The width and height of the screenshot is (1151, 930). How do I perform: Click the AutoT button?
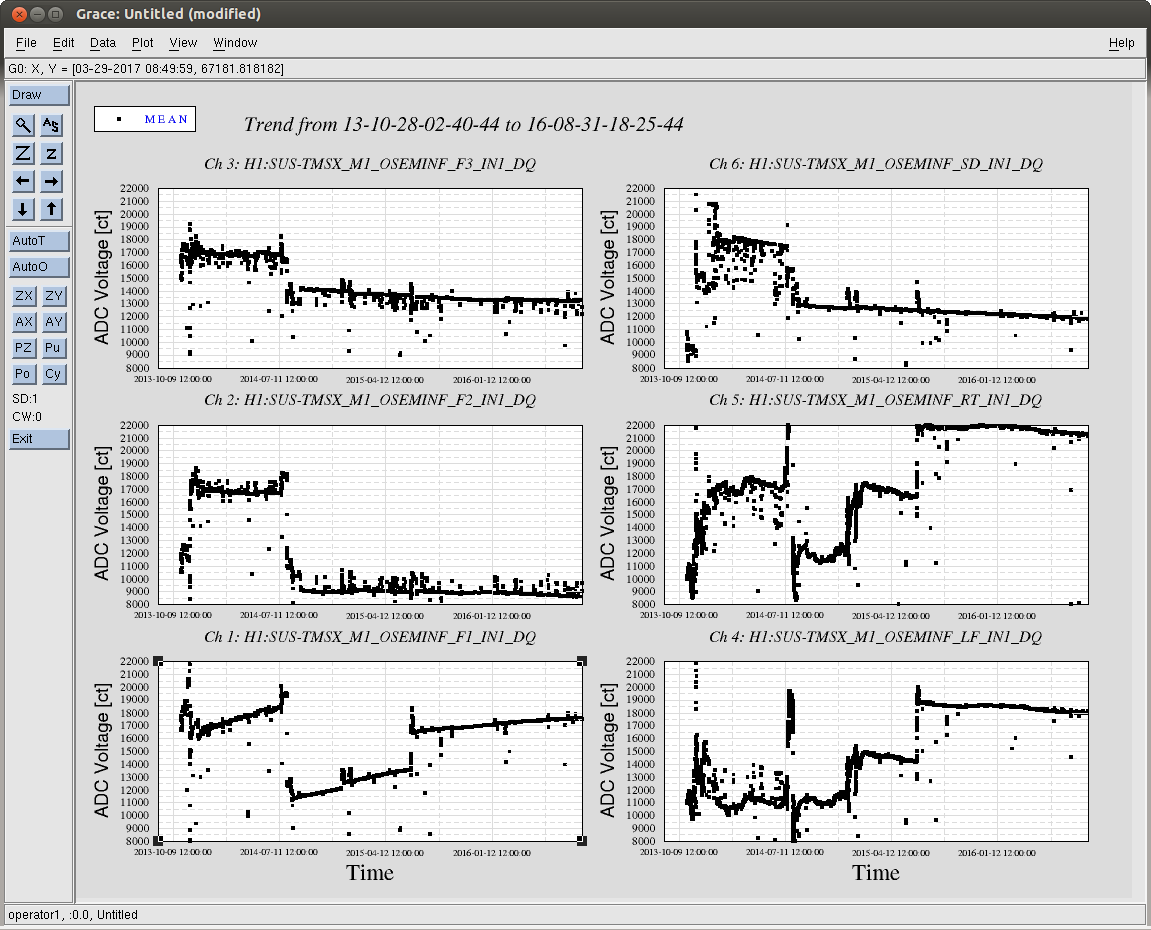pyautogui.click(x=39, y=241)
